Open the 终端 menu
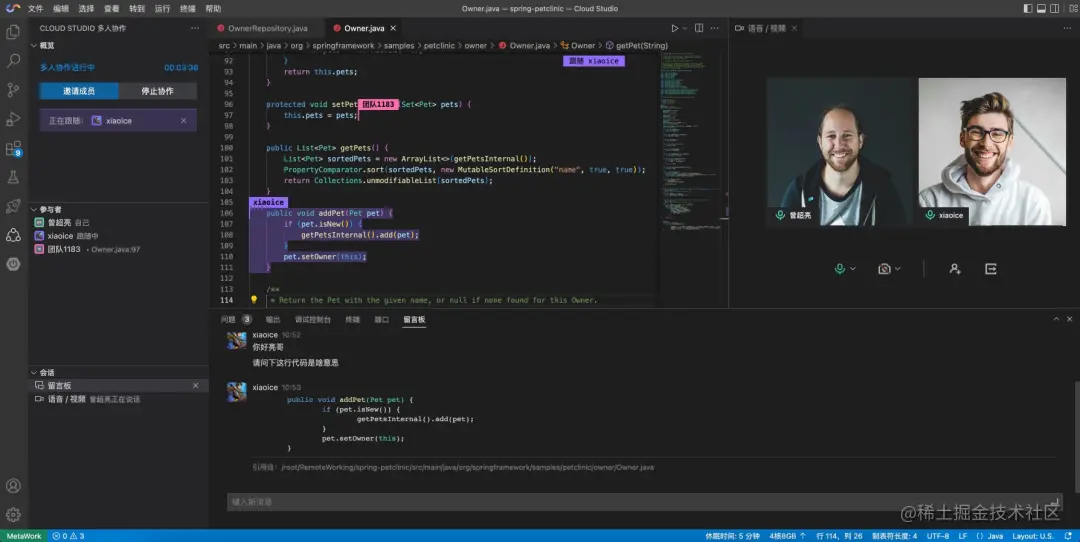1080x542 pixels. coord(187,8)
